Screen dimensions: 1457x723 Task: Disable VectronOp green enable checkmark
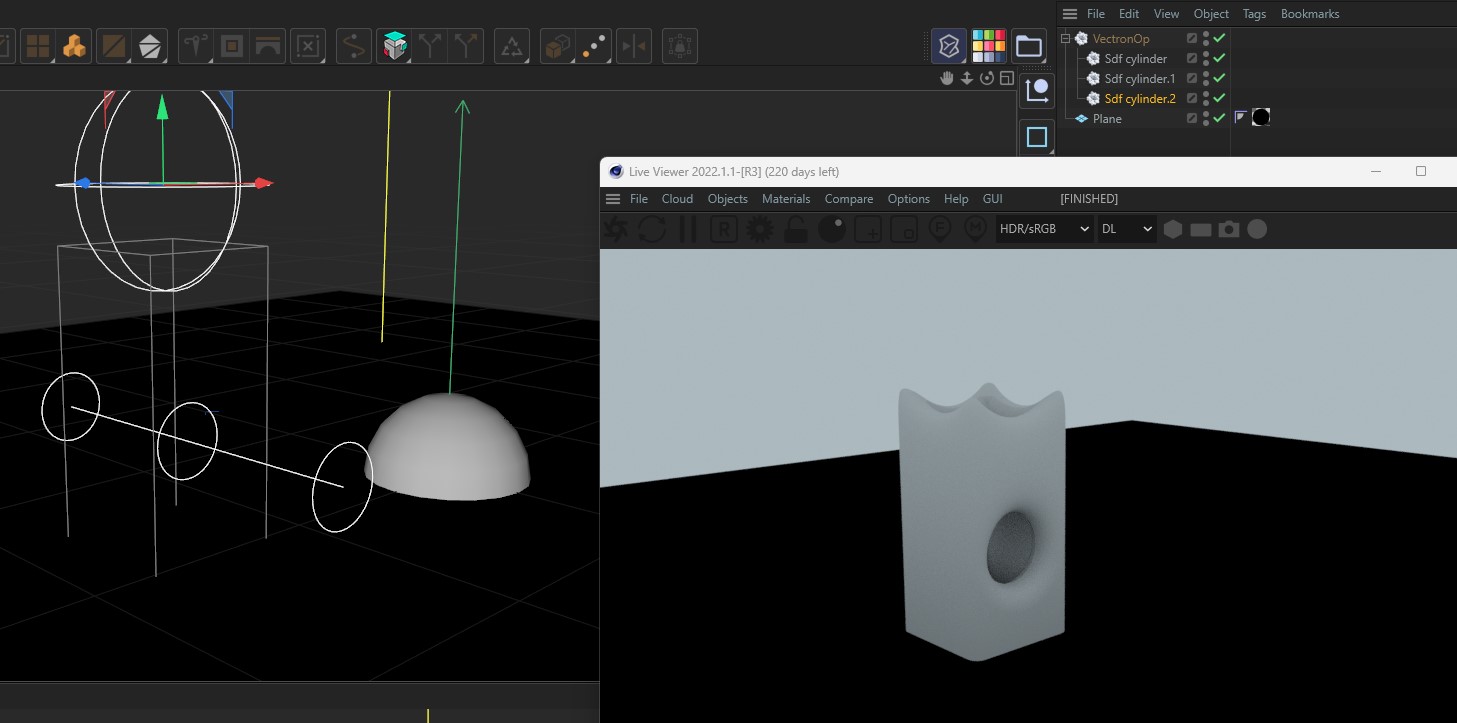point(1220,38)
